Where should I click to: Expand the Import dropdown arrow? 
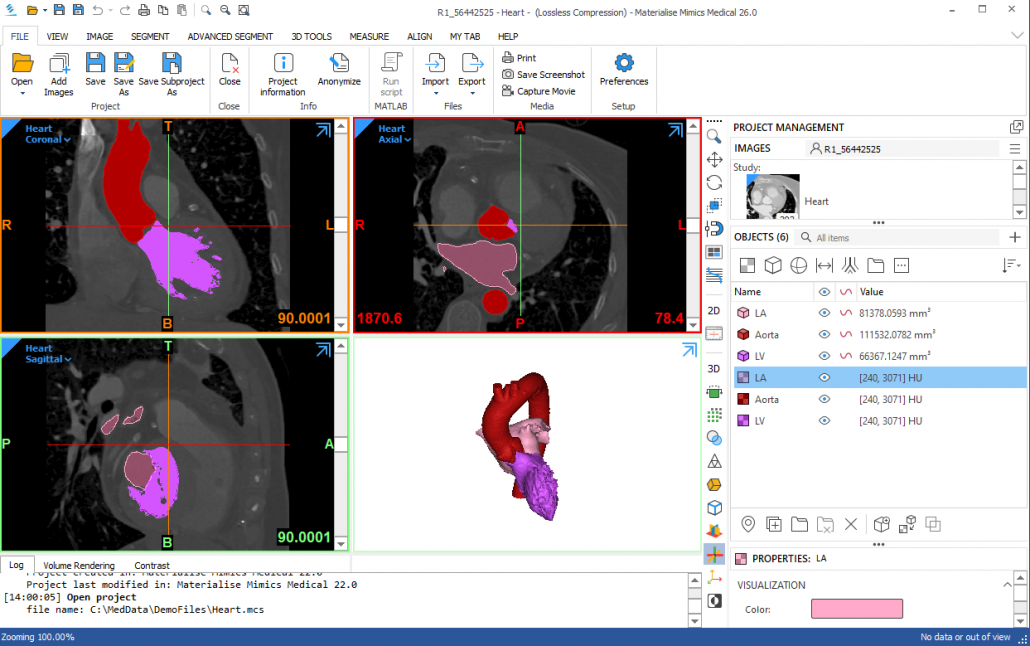(436, 93)
